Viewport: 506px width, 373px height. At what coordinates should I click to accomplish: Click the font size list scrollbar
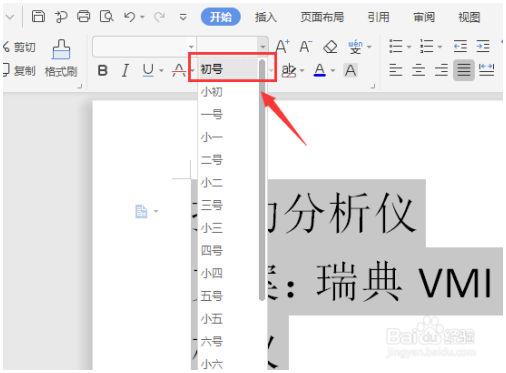262,180
